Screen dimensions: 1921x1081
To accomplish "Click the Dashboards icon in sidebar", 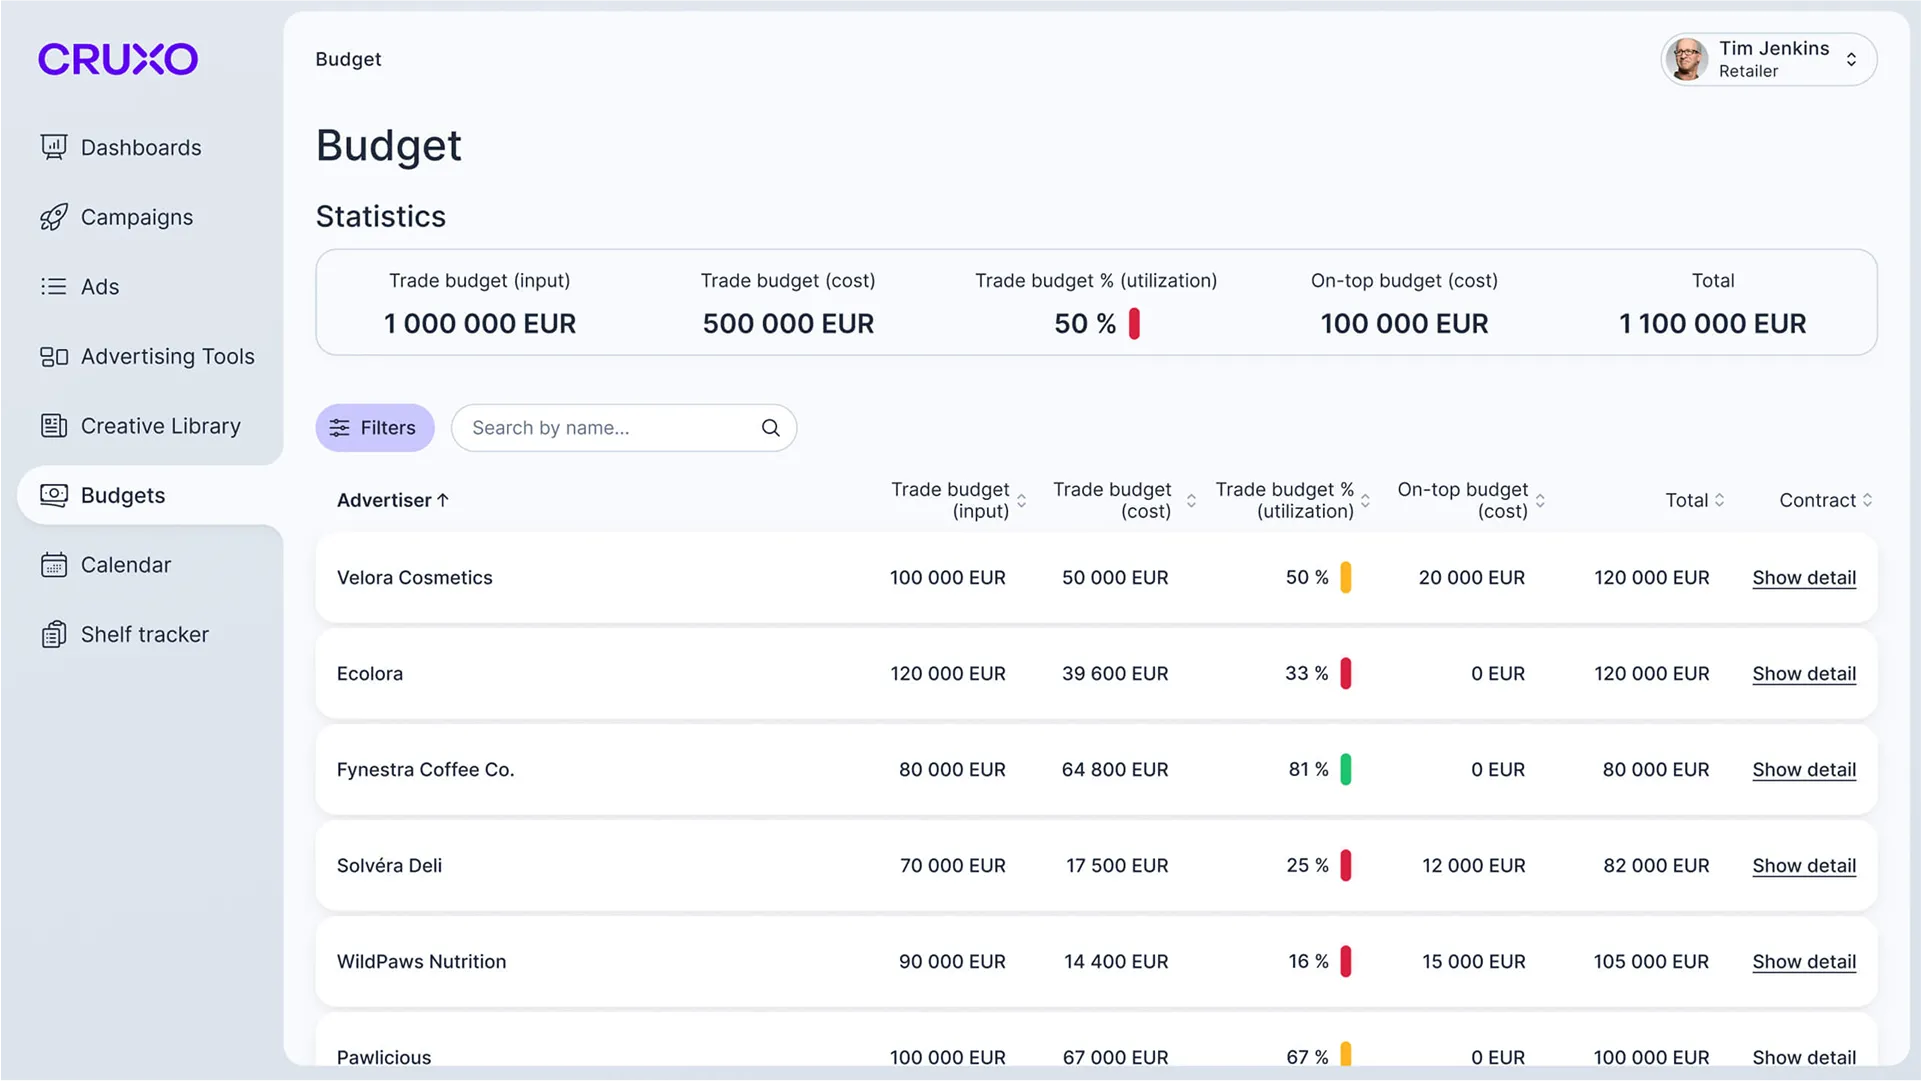I will (54, 147).
